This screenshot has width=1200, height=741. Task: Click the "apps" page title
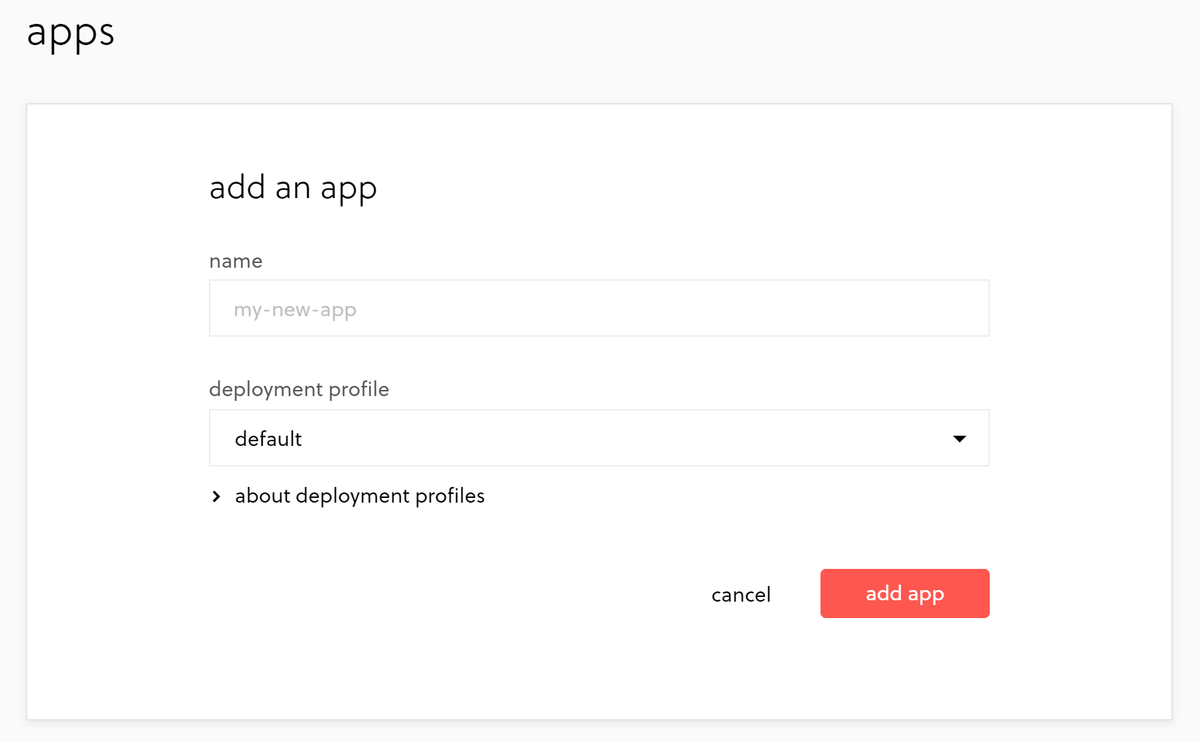point(71,33)
